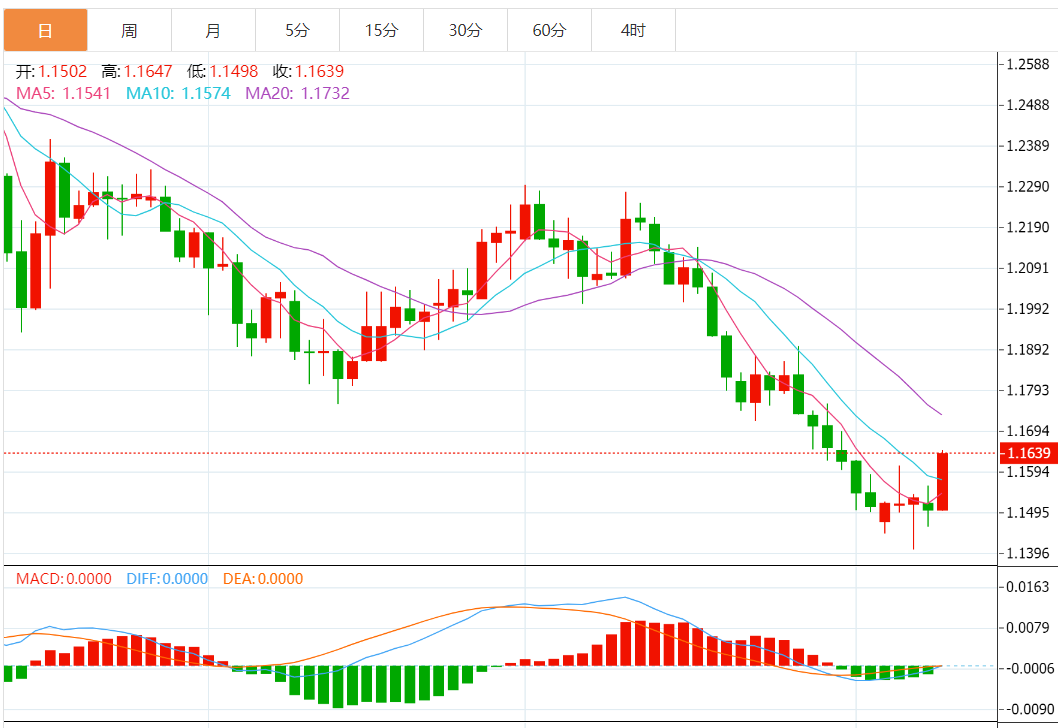Viewport: 1058px width, 728px height.
Task: Click the 1.2588 price axis label
Action: pos(1028,65)
